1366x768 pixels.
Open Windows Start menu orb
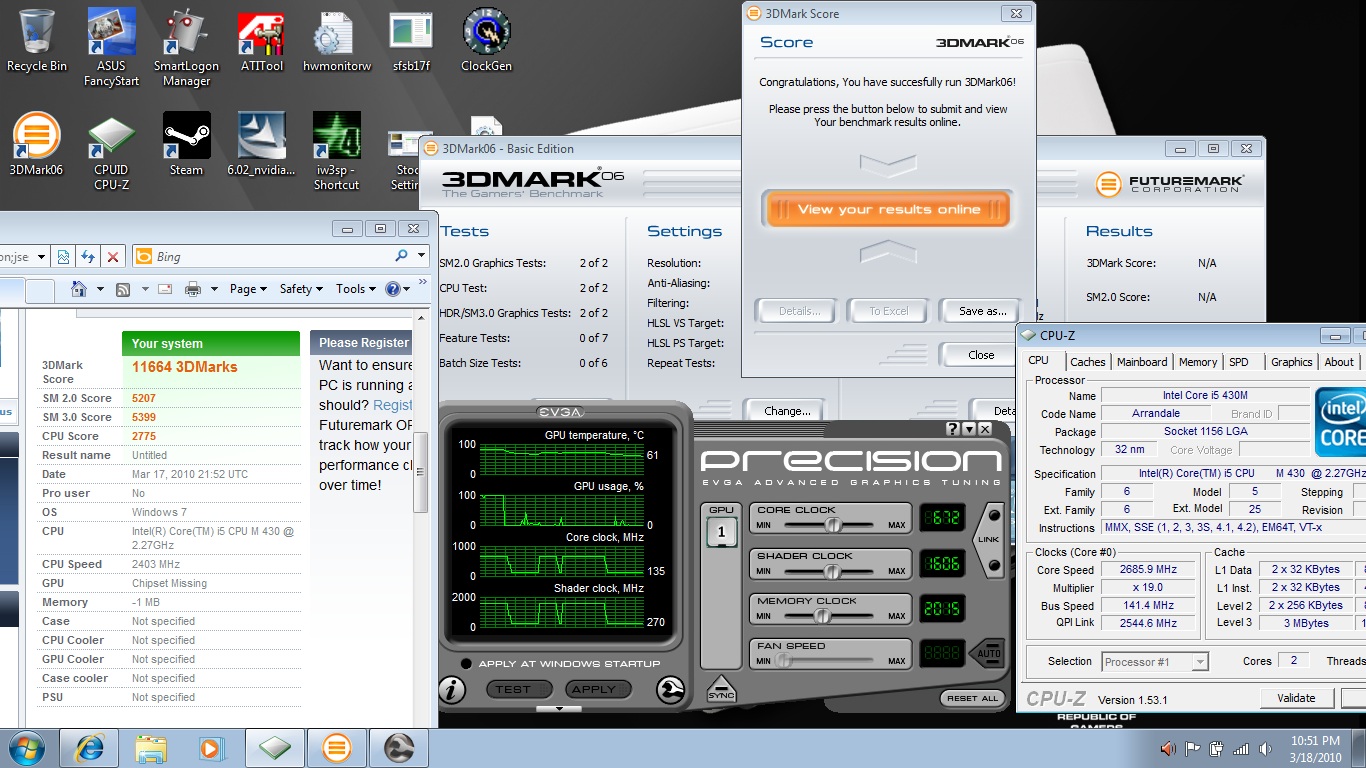coord(28,748)
